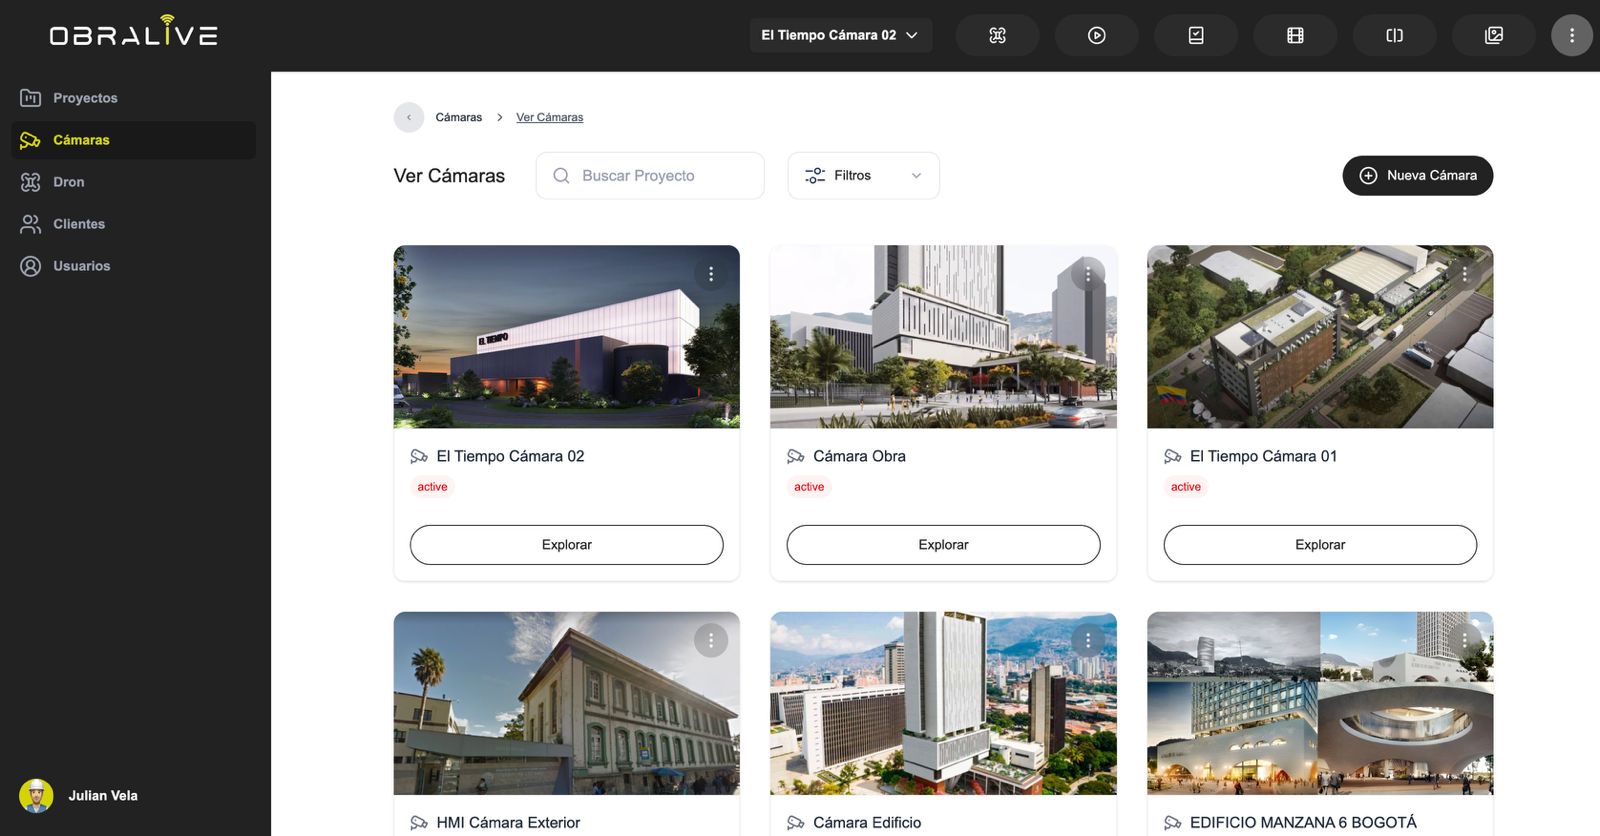
Task: Open the El Tiempo Cámara 01 thumbnail image
Action: pyautogui.click(x=1319, y=337)
